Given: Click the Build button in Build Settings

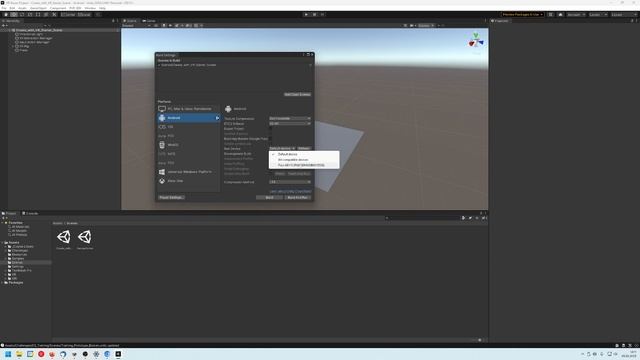Looking at the screenshot, I should point(269,198).
